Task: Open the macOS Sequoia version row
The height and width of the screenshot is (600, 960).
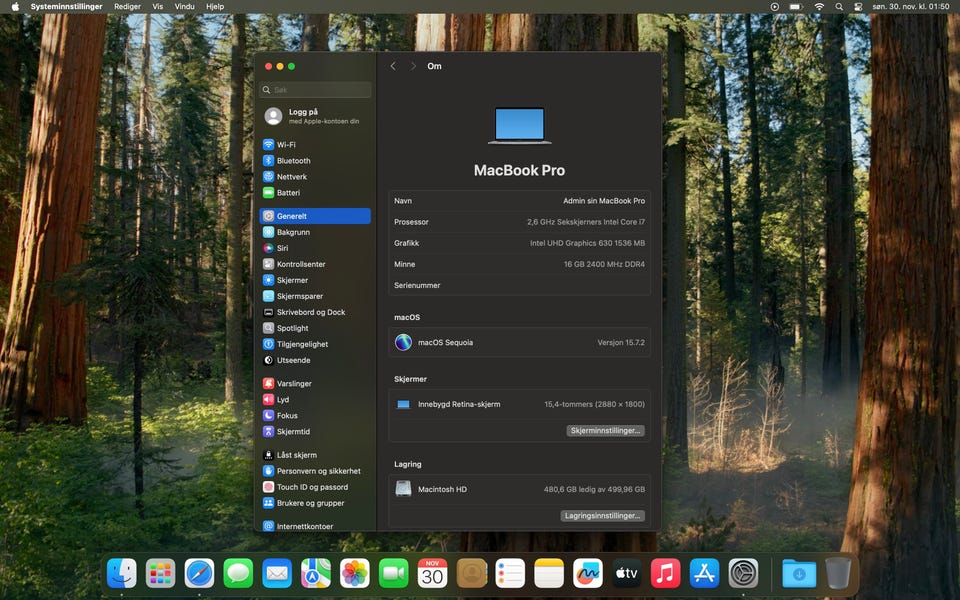Action: pyautogui.click(x=519, y=342)
